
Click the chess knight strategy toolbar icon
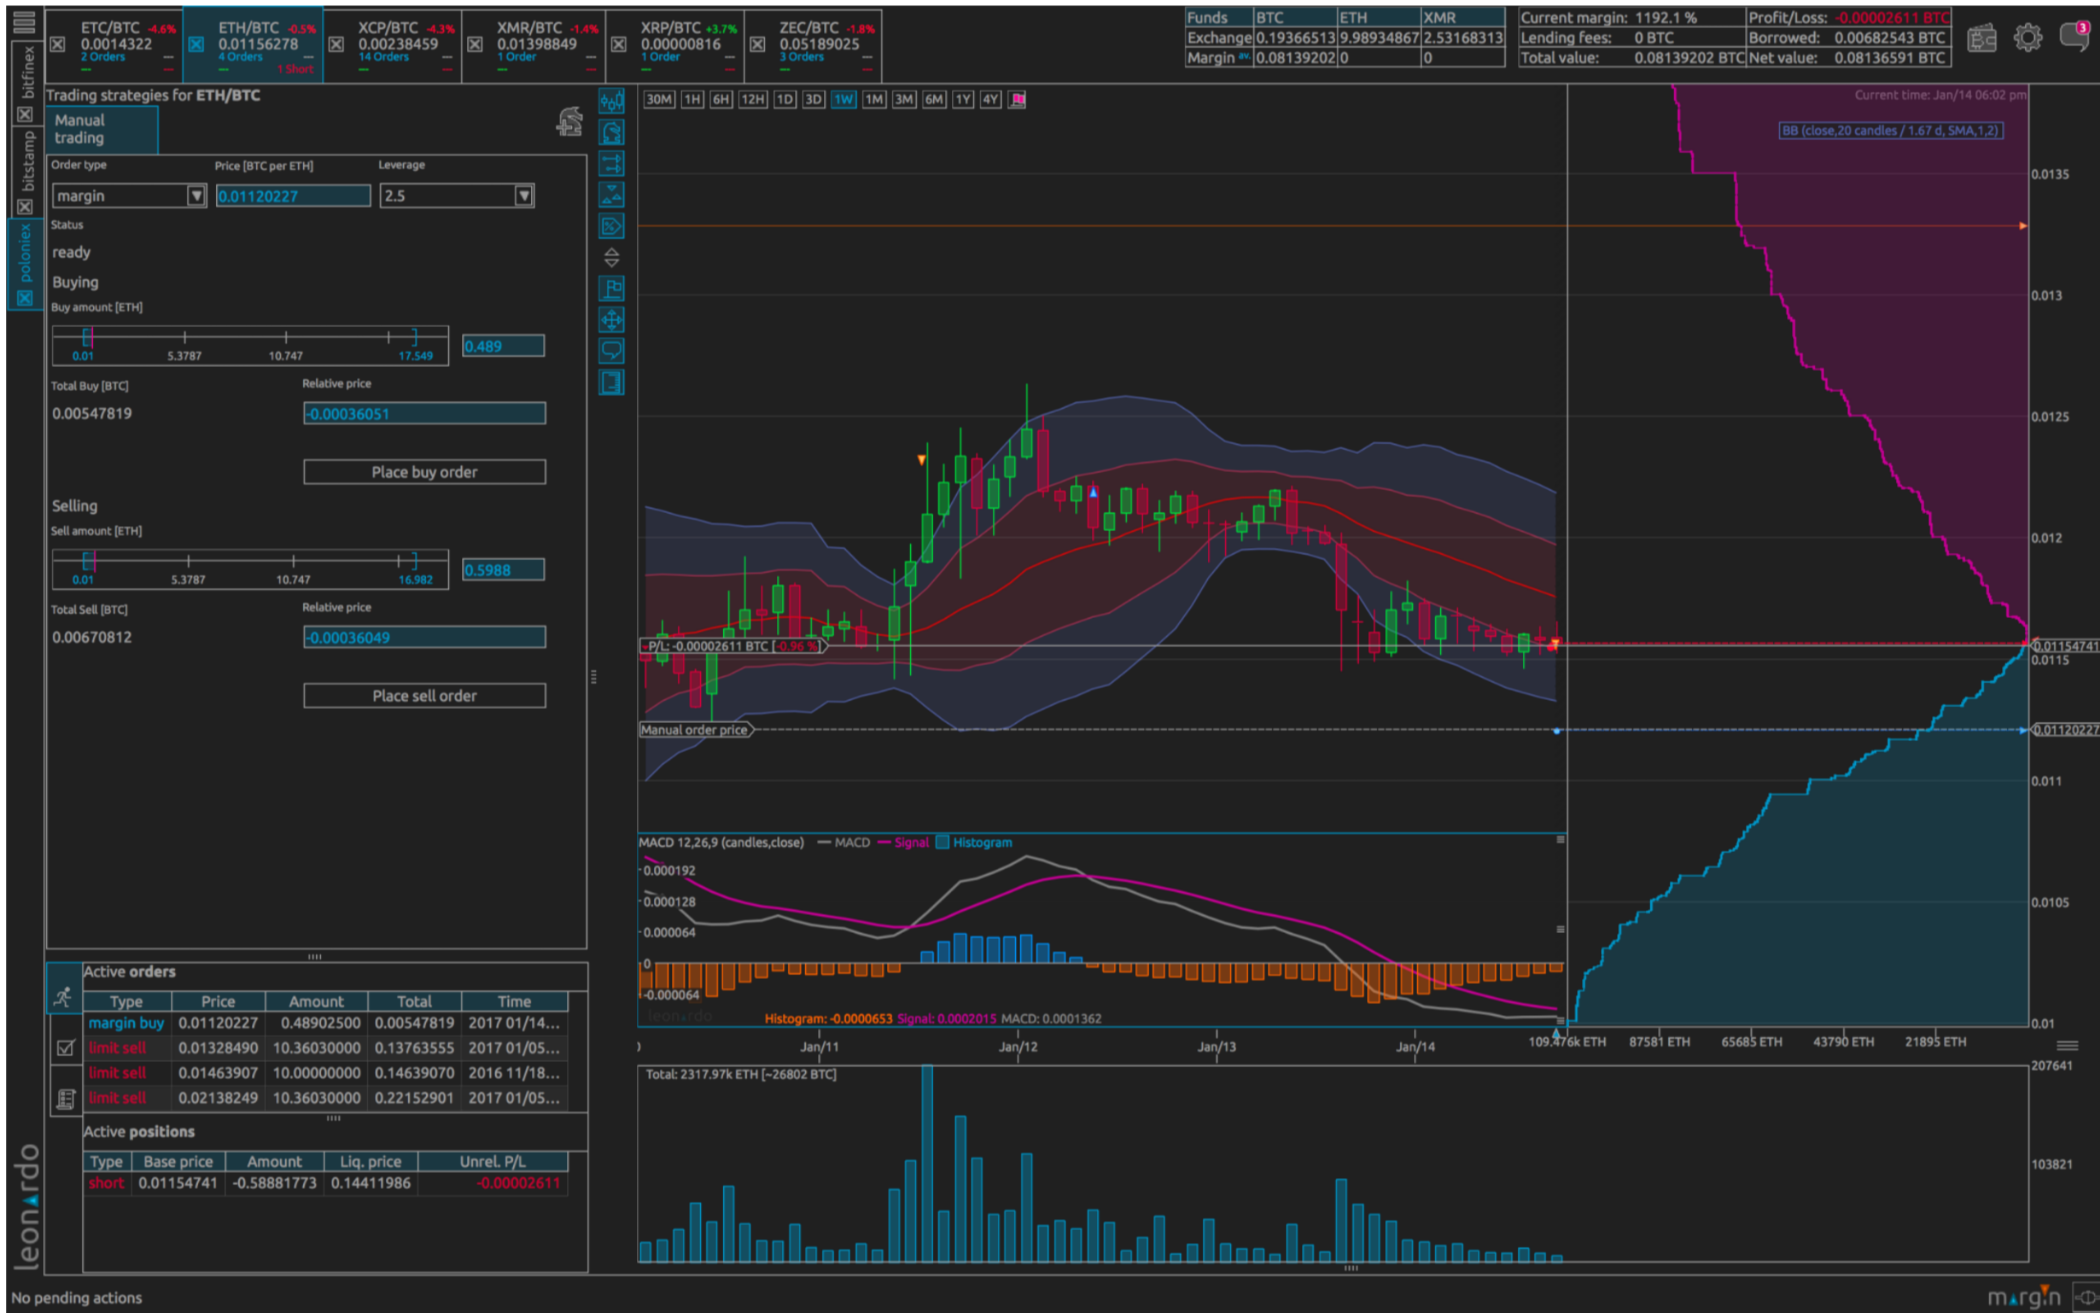(611, 132)
